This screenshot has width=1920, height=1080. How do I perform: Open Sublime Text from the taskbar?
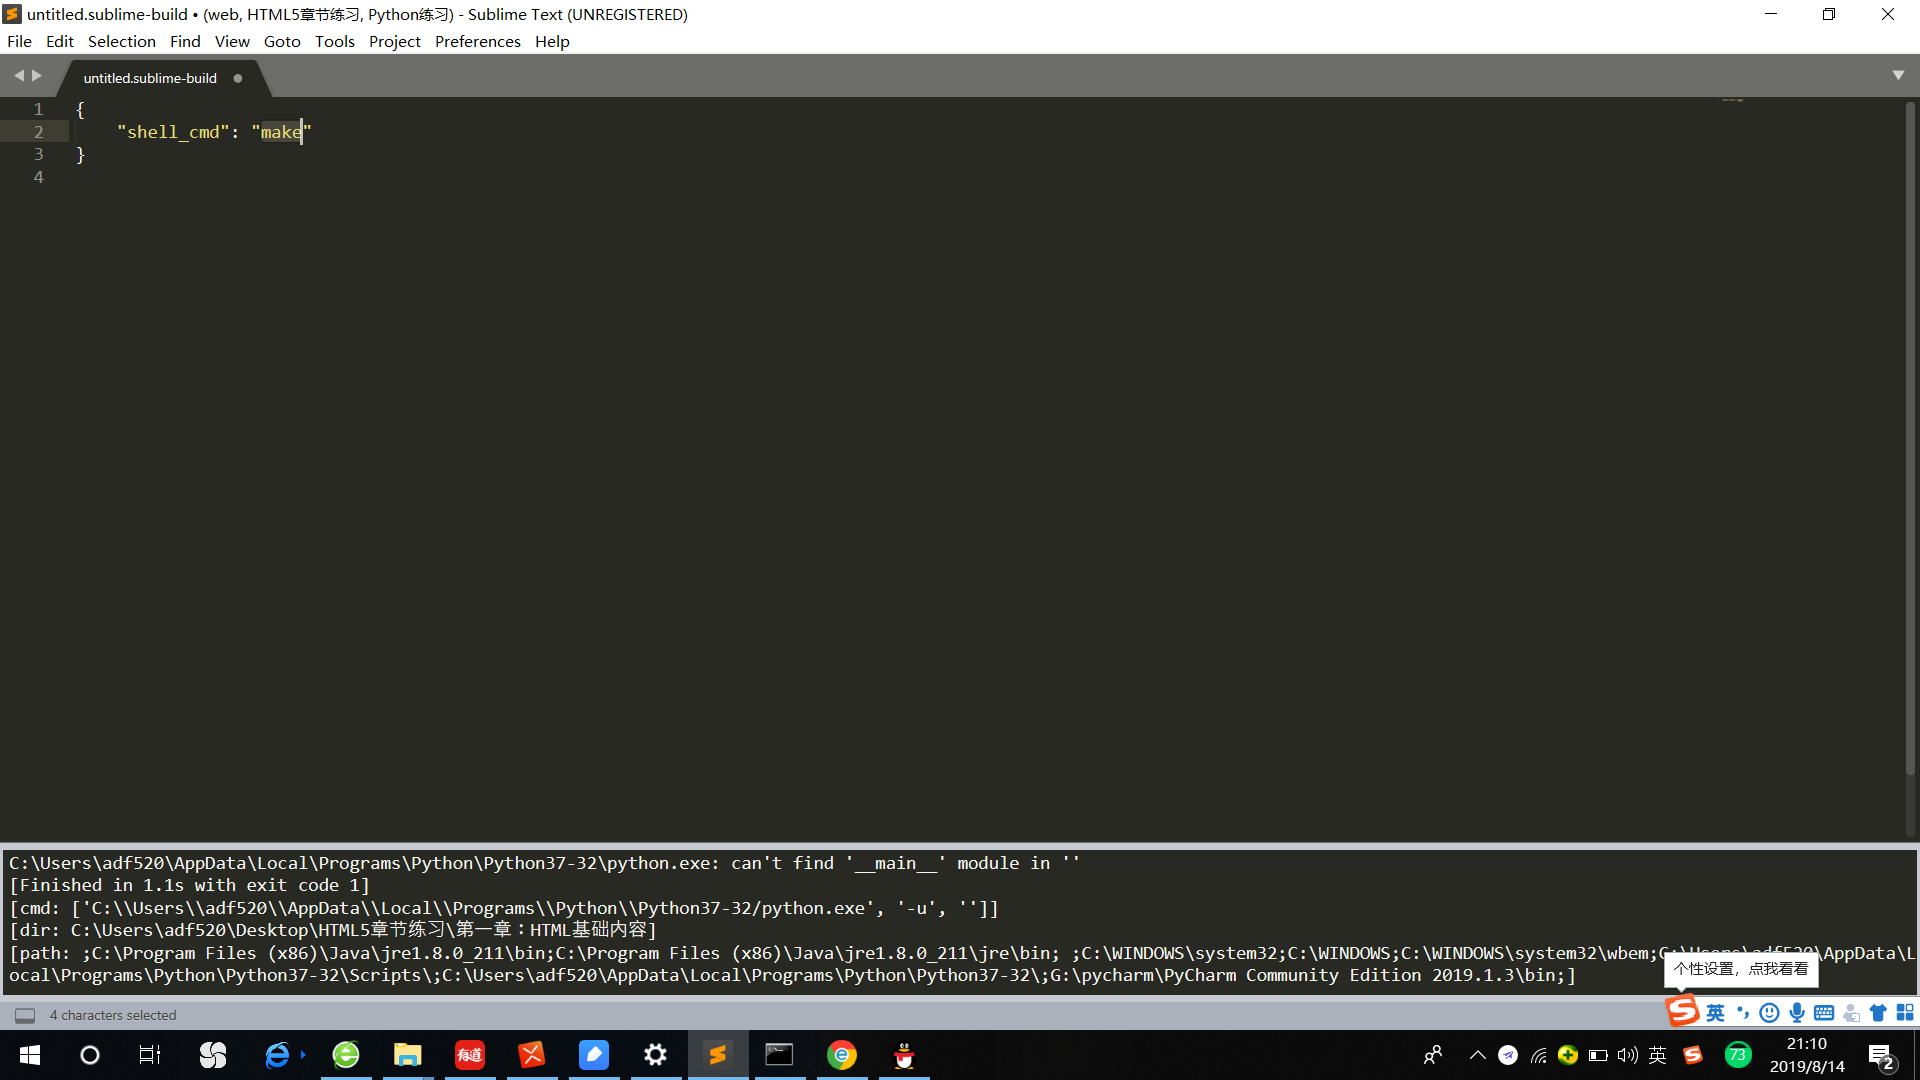717,1055
